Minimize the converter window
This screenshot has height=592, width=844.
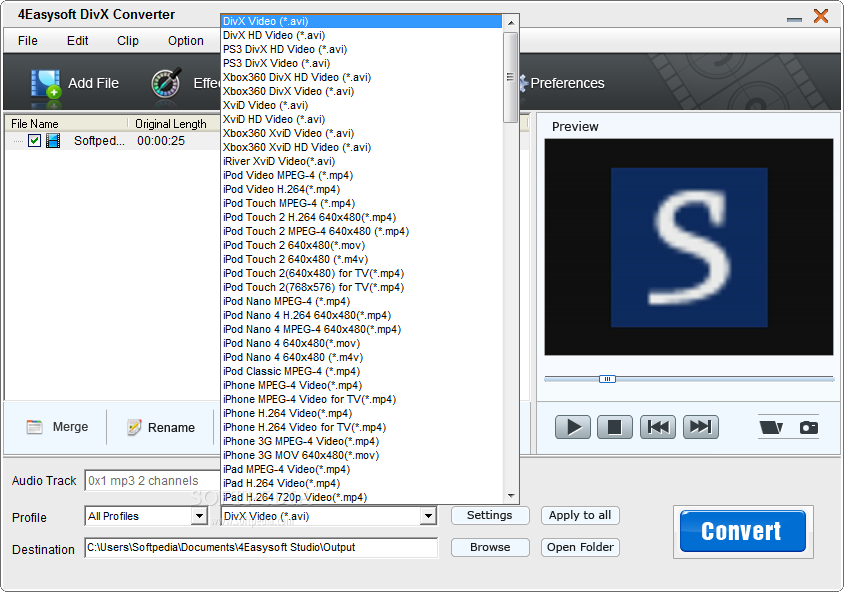(x=794, y=19)
